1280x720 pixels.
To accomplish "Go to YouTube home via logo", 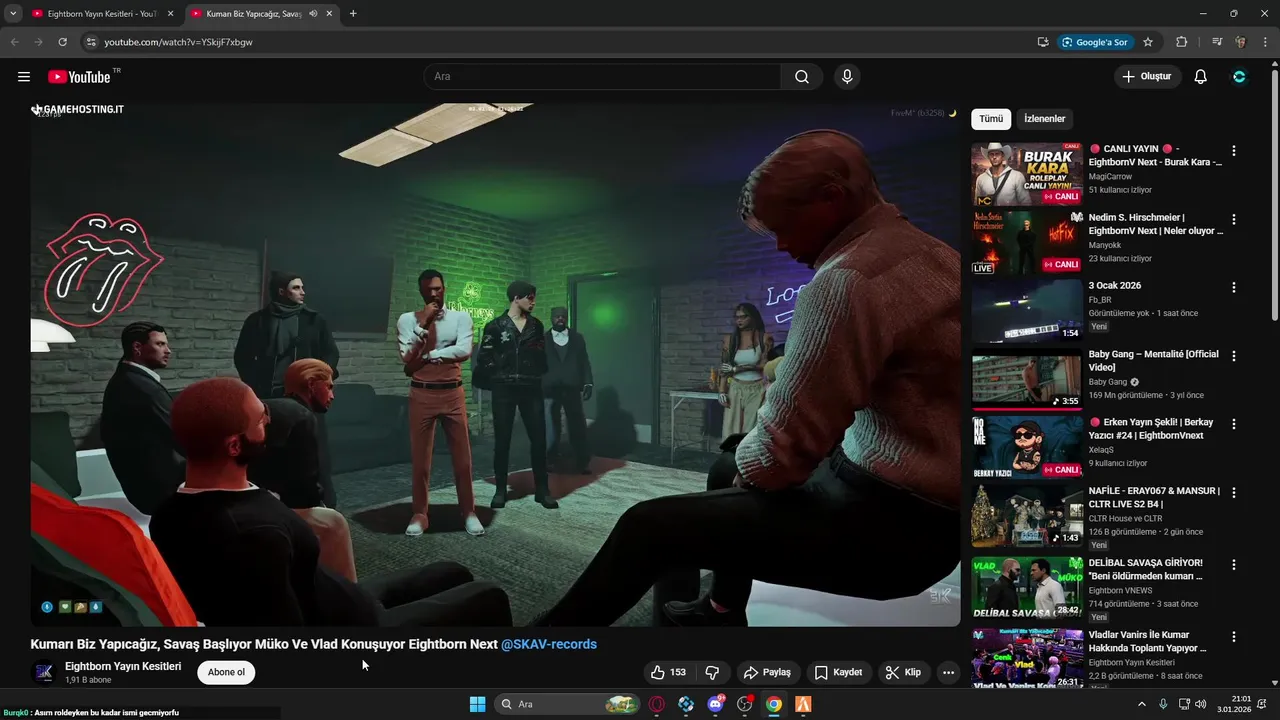I will click(79, 77).
